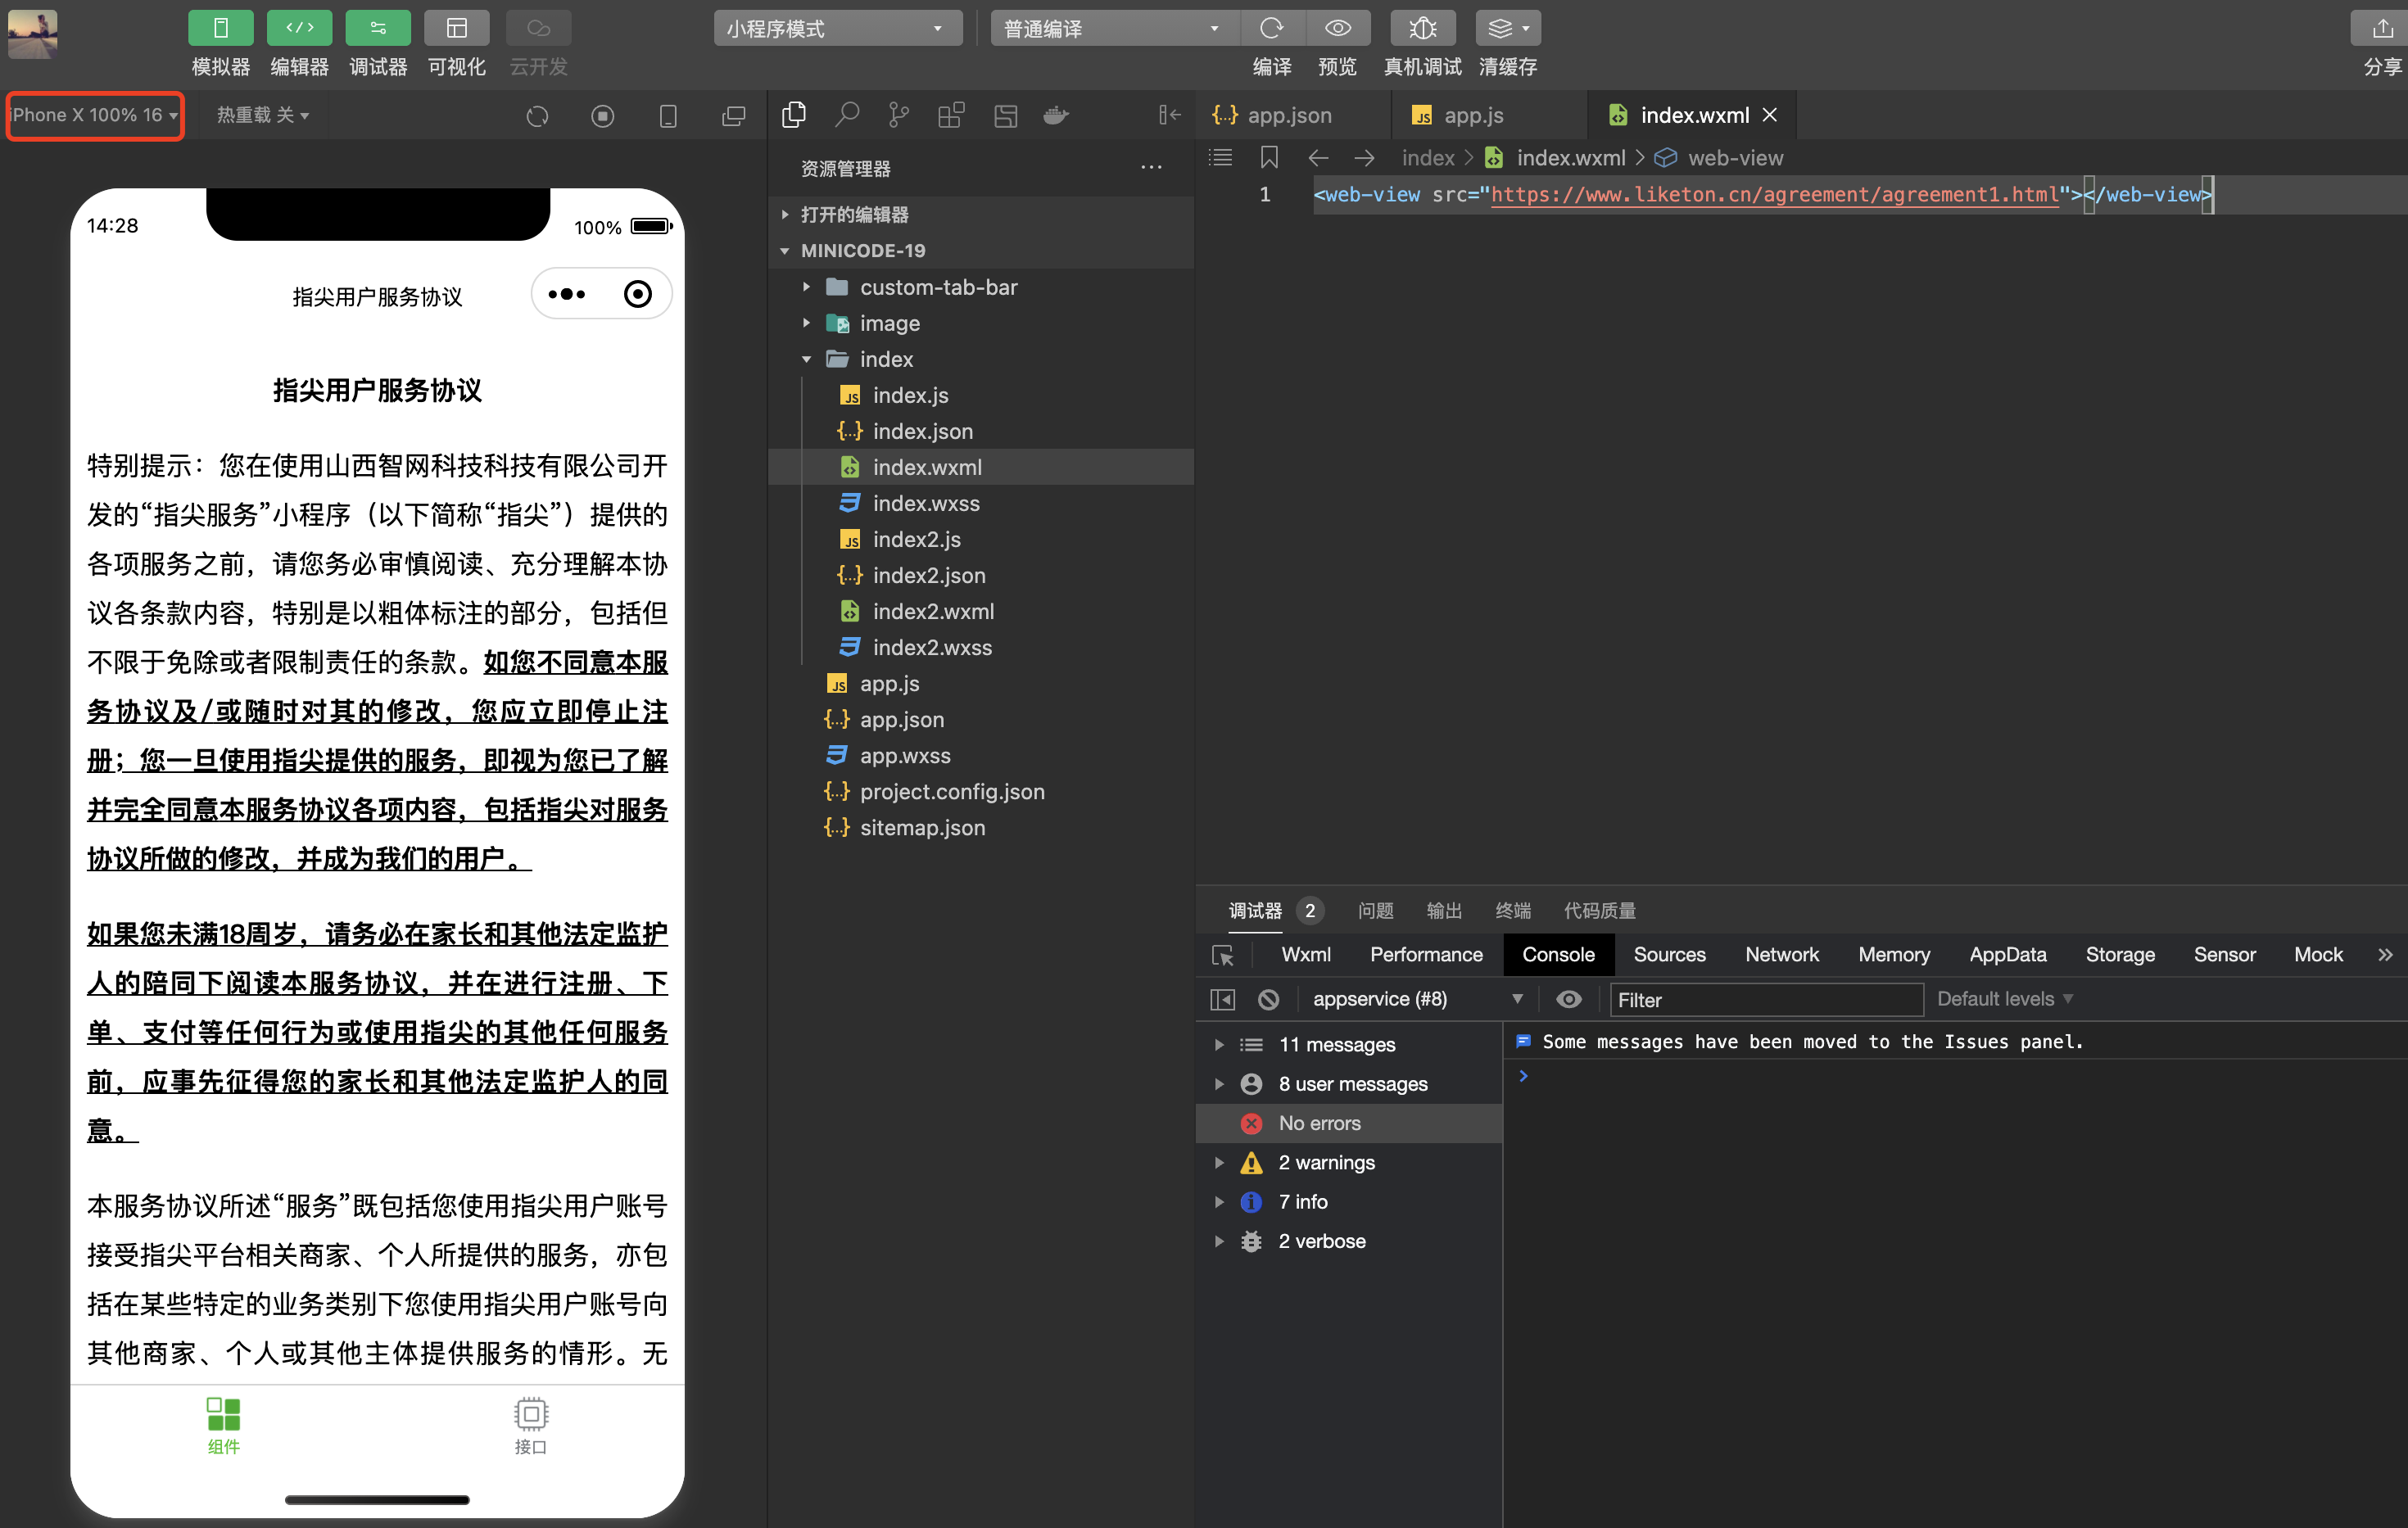
Task: Click the share upload button
Action: click(2382, 28)
